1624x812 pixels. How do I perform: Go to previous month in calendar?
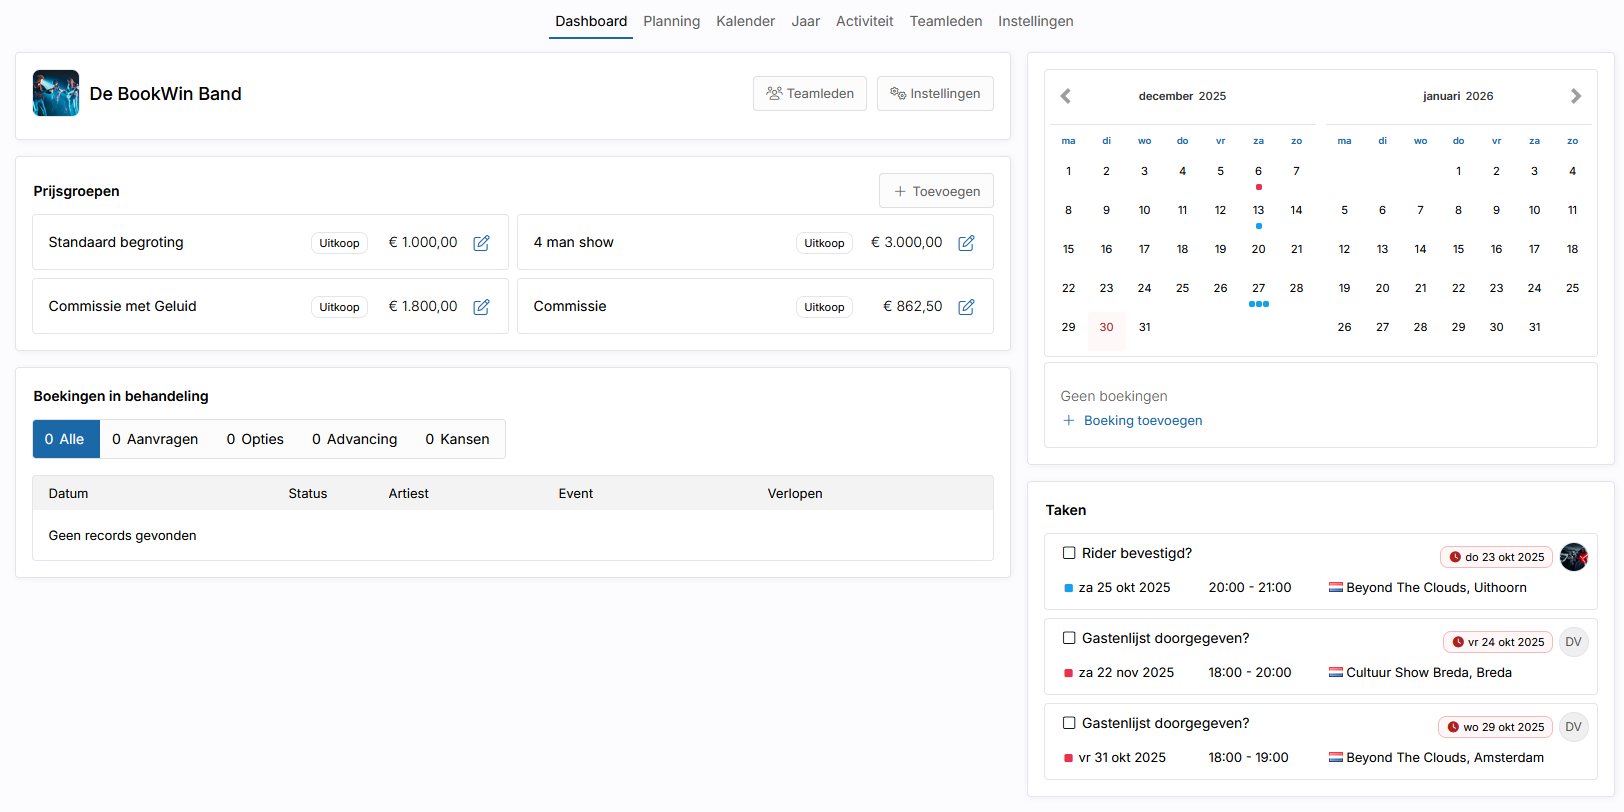point(1066,96)
